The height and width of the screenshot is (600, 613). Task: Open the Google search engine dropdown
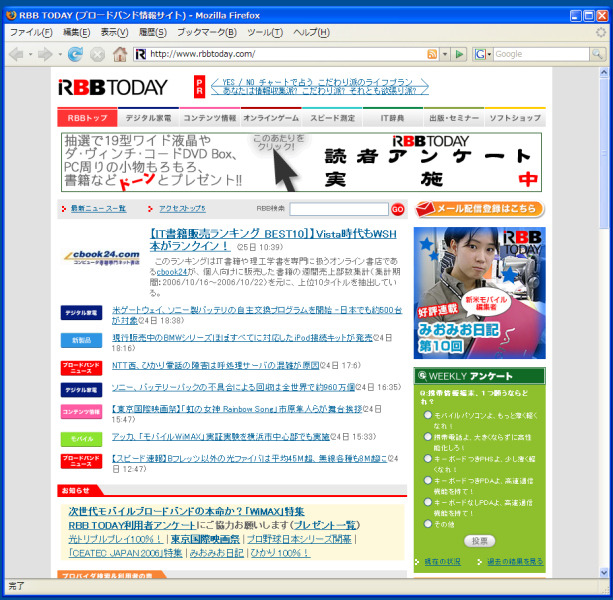(x=483, y=54)
